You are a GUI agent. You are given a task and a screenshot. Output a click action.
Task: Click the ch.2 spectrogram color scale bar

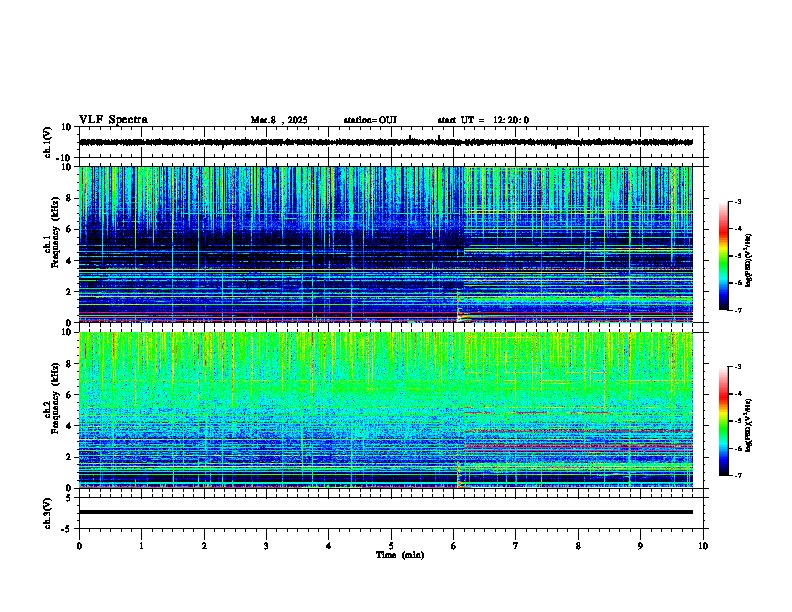723,421
